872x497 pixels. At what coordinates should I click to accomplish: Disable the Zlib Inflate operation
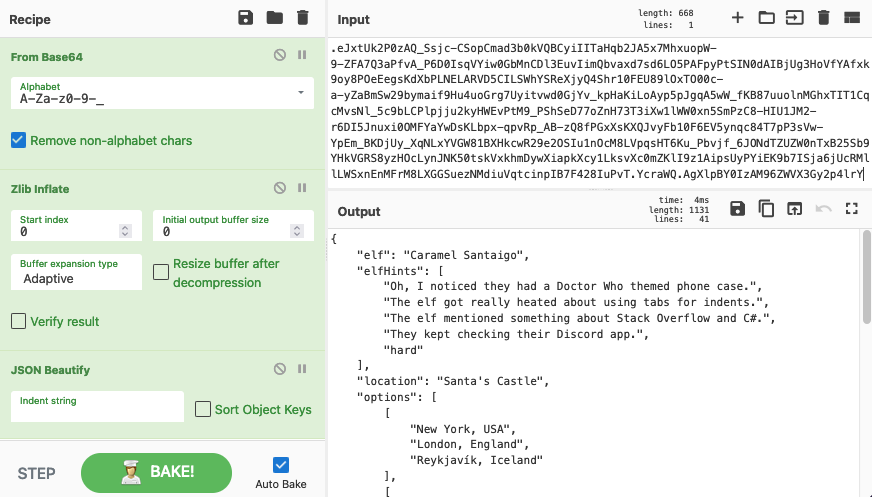pyautogui.click(x=280, y=188)
